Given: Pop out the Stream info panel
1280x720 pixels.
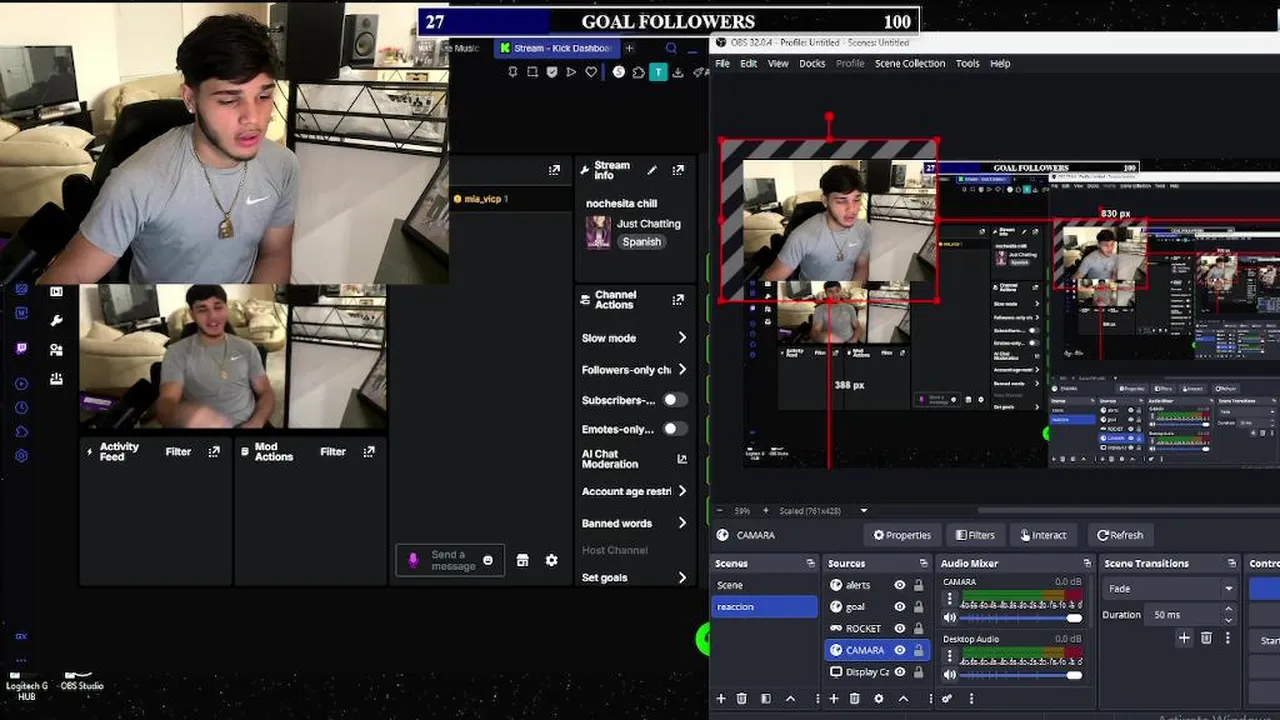Looking at the screenshot, I should click(x=678, y=170).
